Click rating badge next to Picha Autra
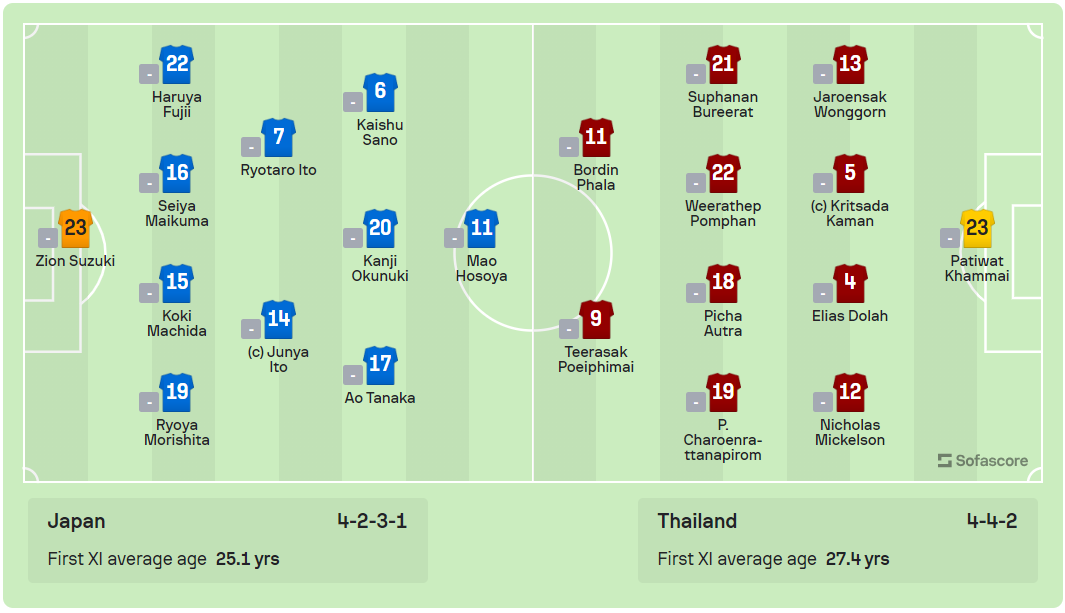The height and width of the screenshot is (613, 1065). 696,293
